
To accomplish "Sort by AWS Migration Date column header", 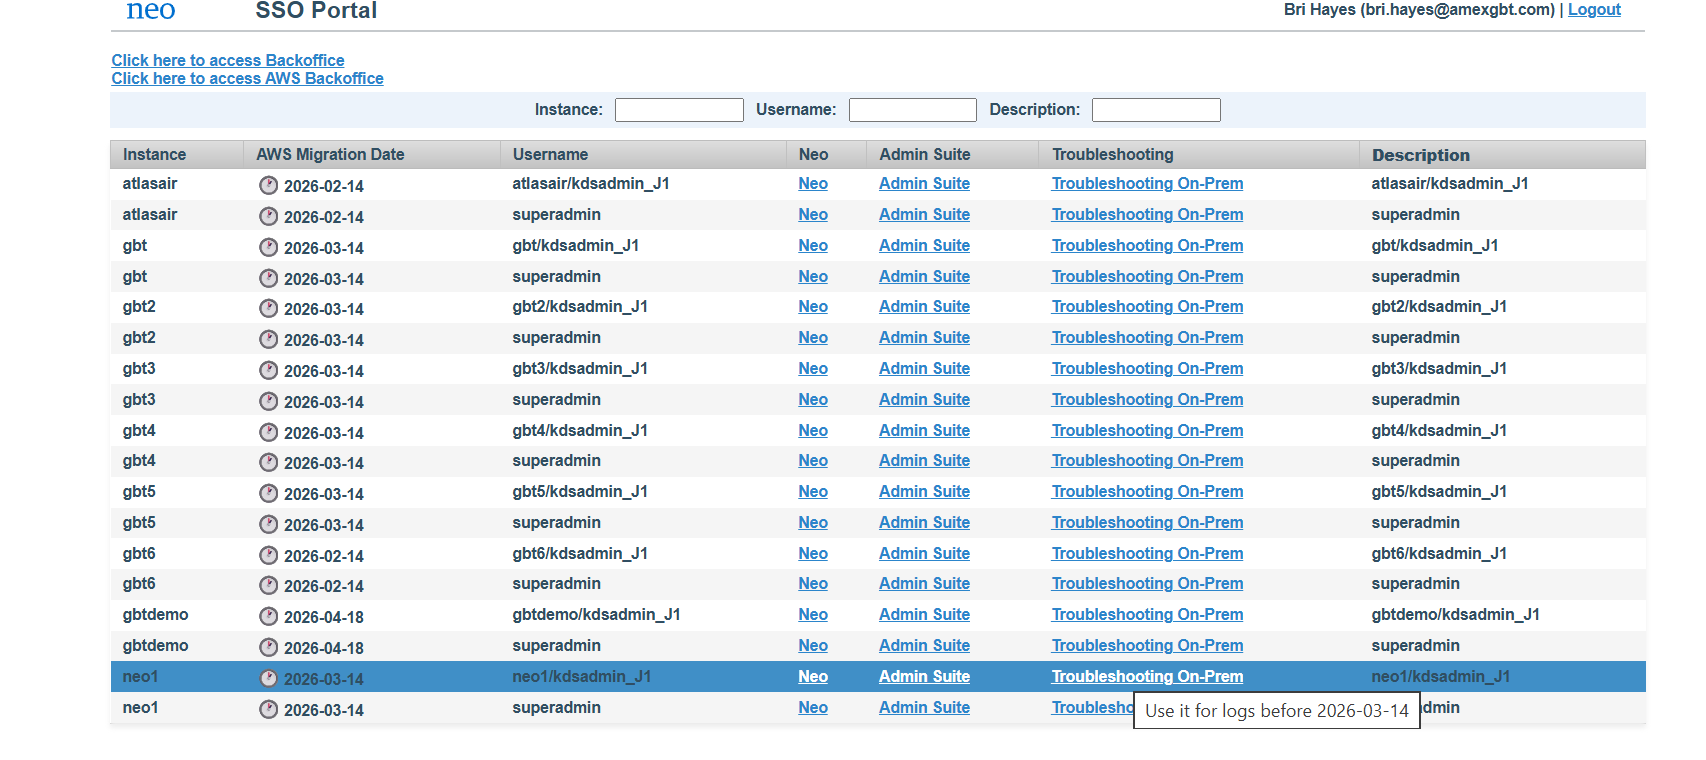I will point(372,154).
